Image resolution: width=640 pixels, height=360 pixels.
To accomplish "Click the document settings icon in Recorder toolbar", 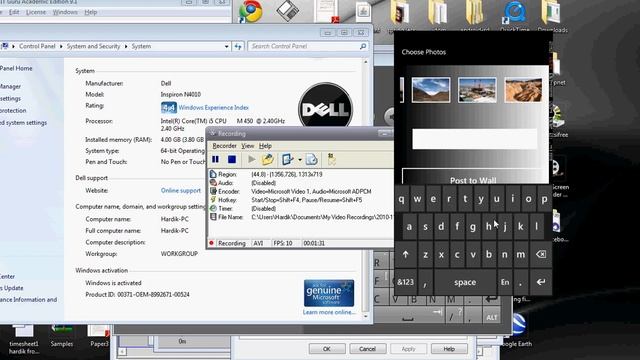I will point(311,159).
